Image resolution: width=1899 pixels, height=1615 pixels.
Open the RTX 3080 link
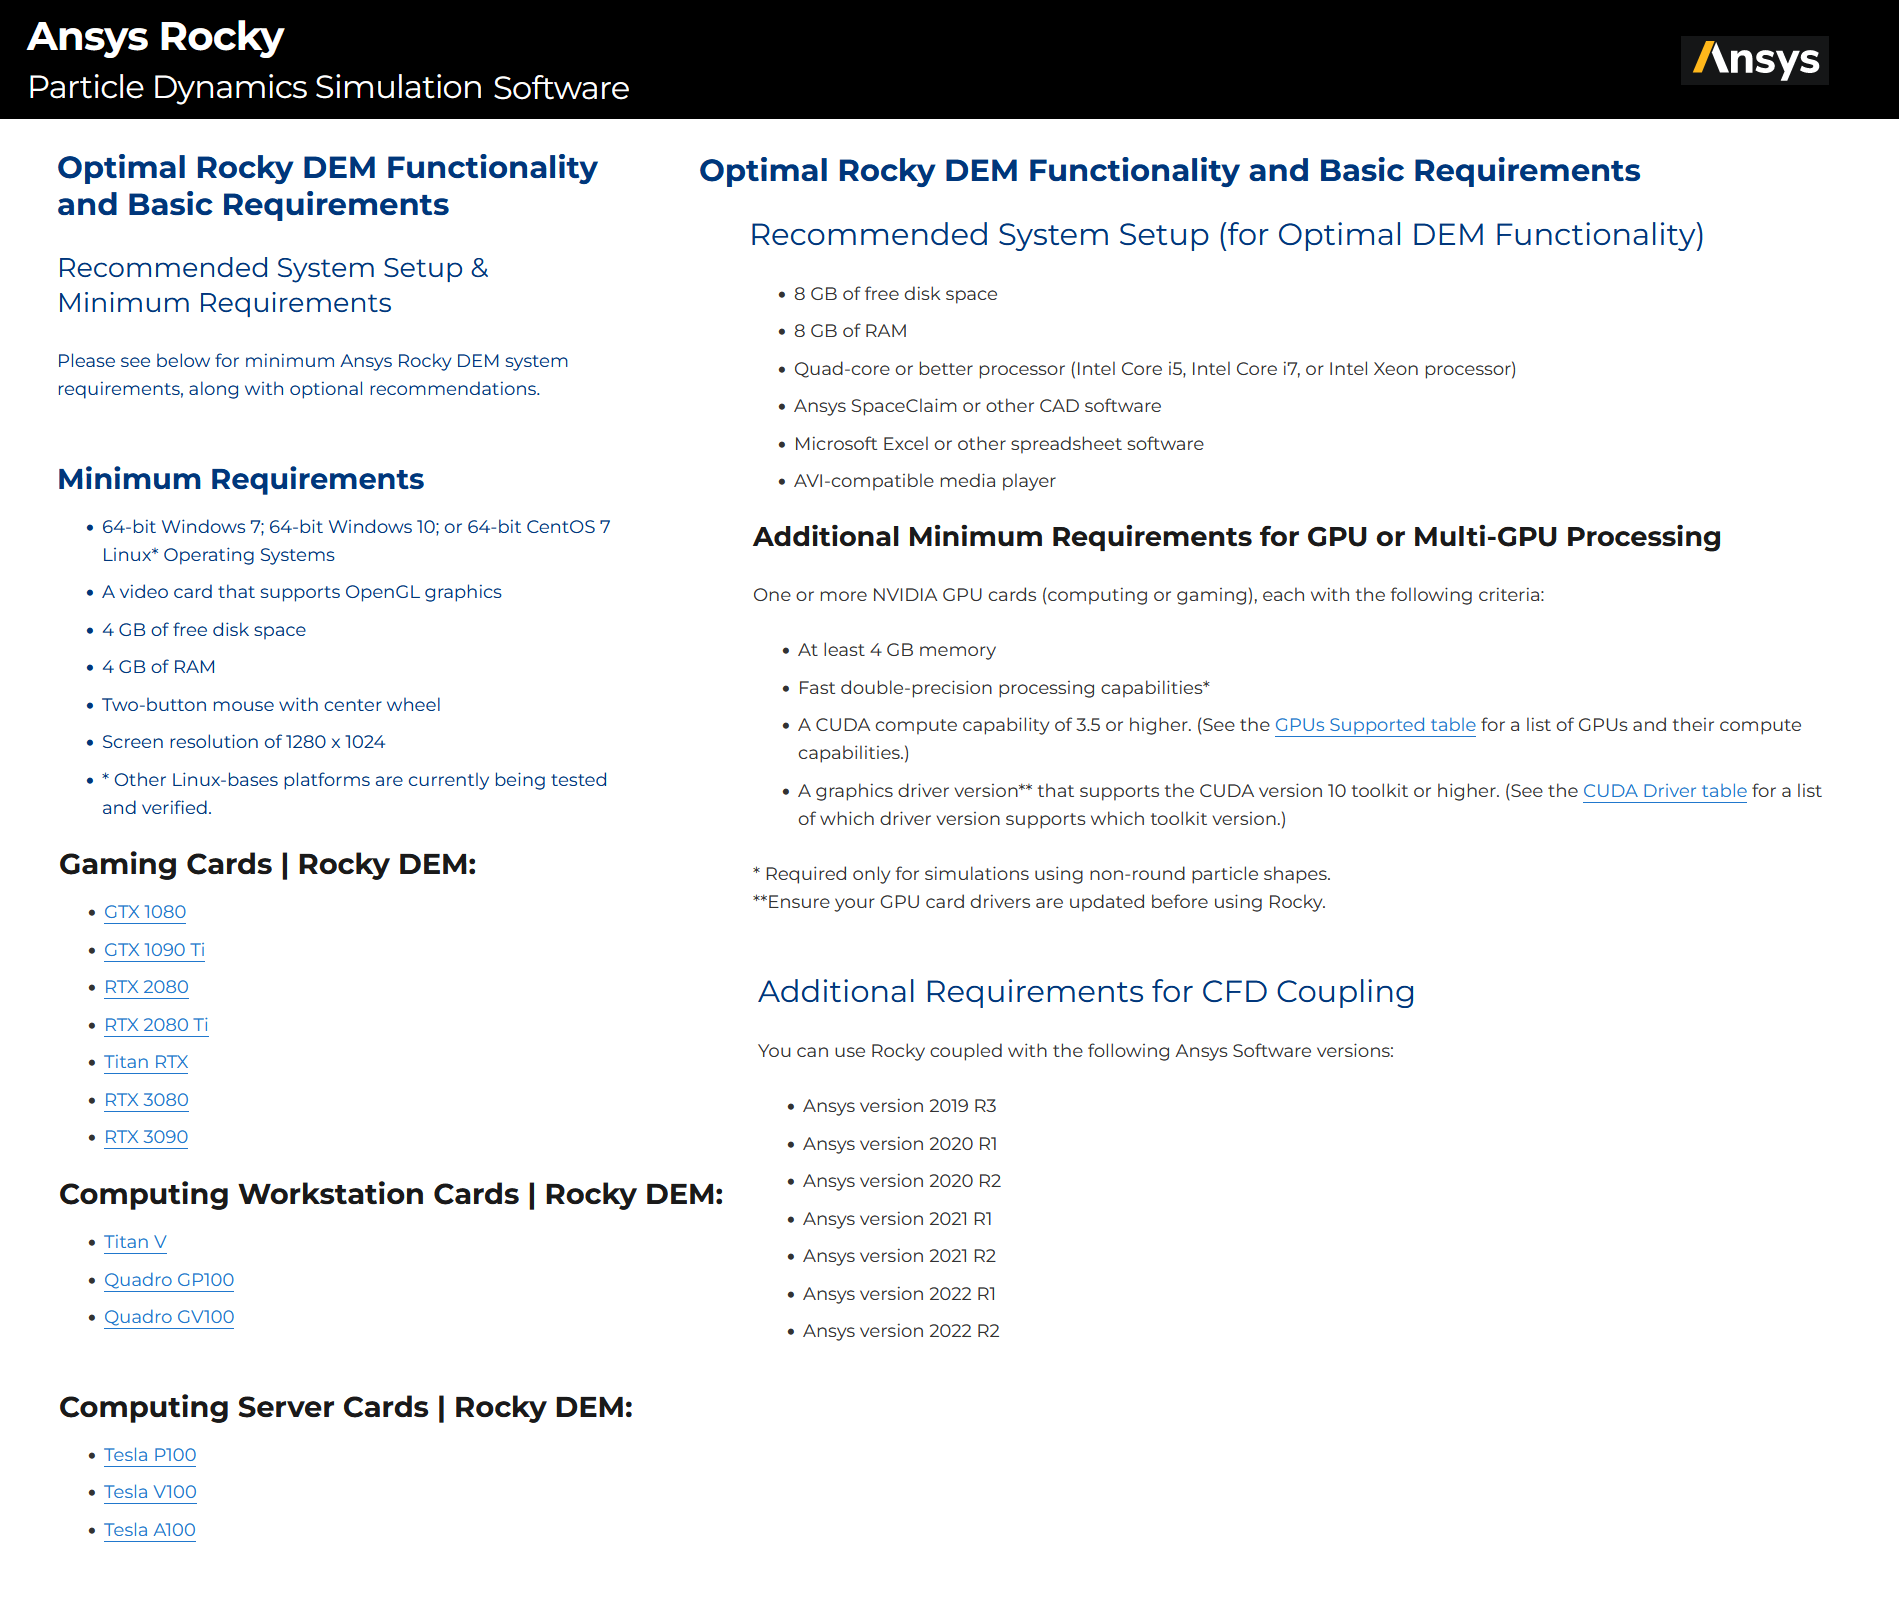pyautogui.click(x=146, y=1100)
